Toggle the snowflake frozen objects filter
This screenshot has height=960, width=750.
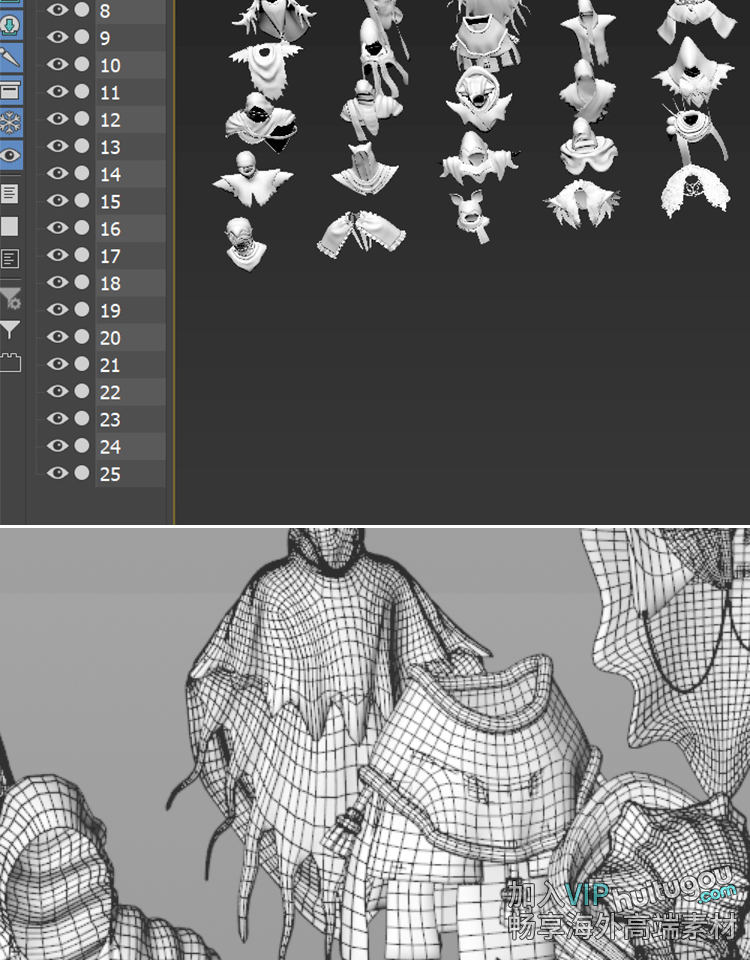pos(10,122)
